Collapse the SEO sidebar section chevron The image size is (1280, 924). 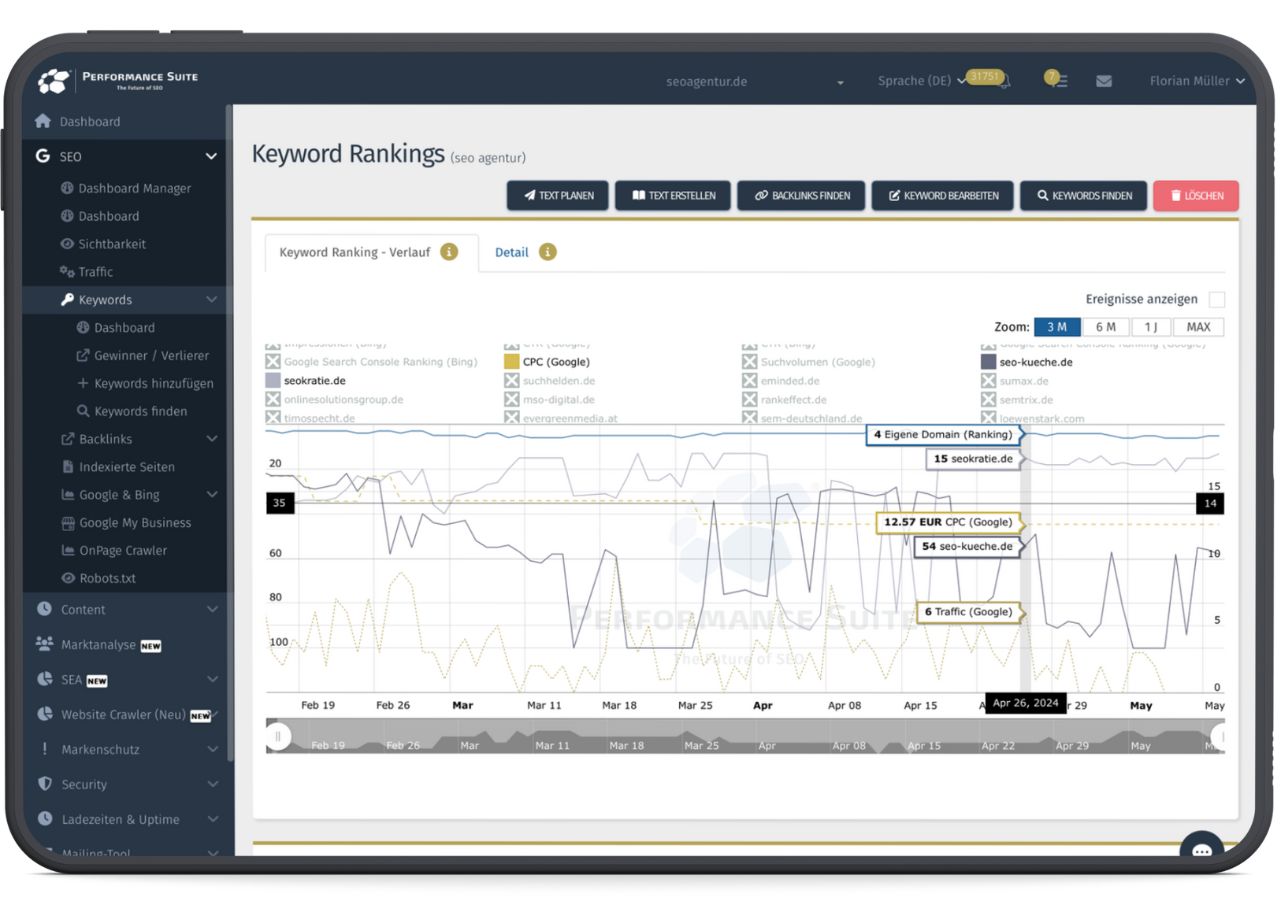click(x=211, y=156)
